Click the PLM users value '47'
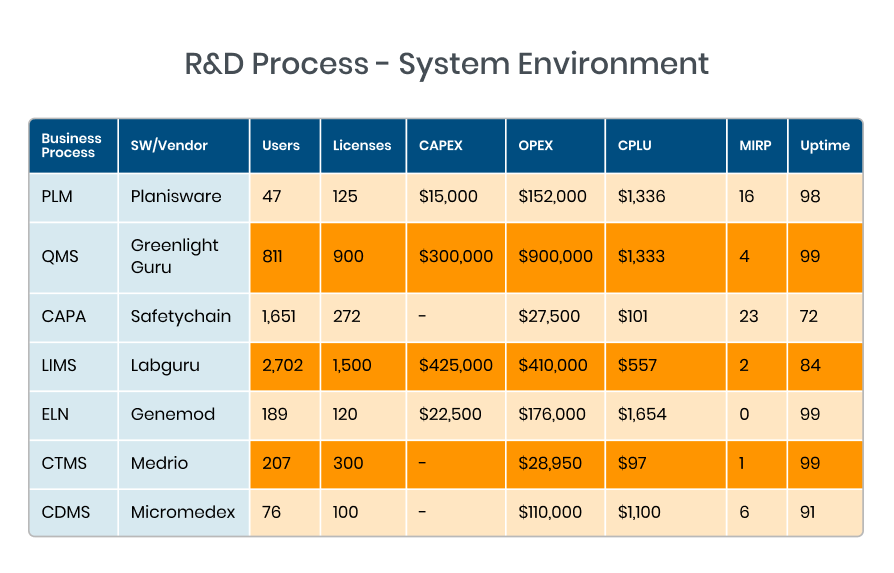The height and width of the screenshot is (573, 894). pyautogui.click(x=271, y=196)
